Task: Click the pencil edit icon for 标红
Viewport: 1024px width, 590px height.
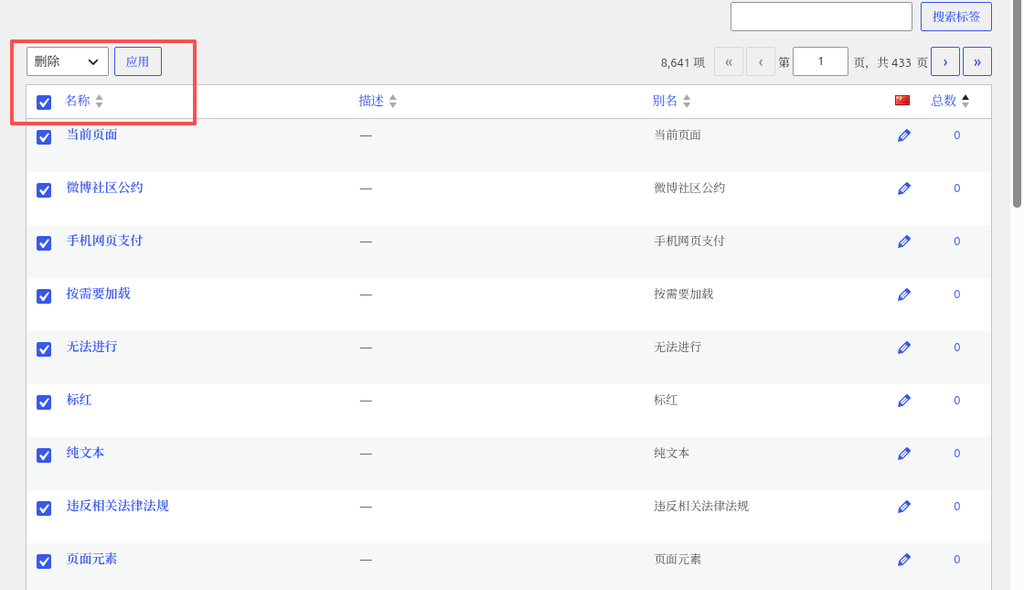Action: 904,400
